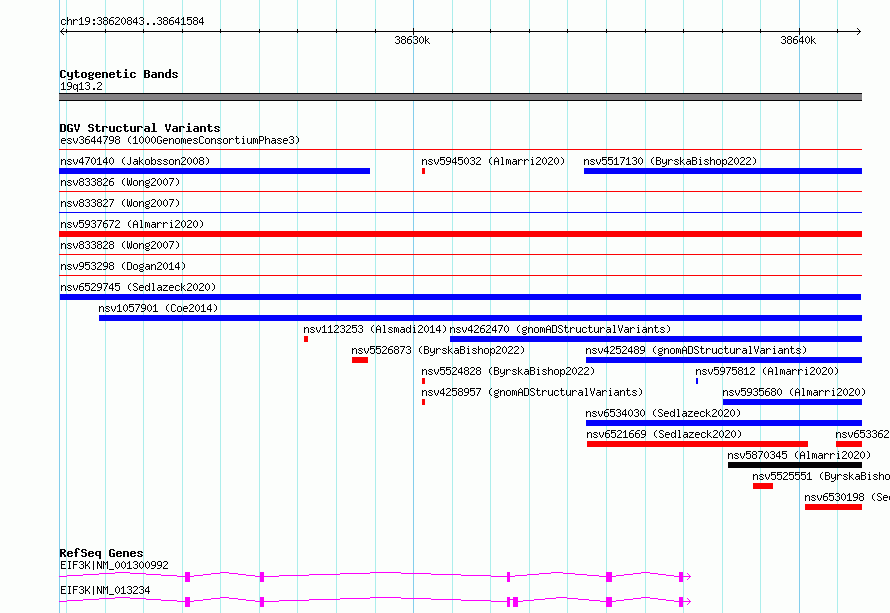This screenshot has height=613, width=890.
Task: Click the DGV Structural Variants track title
Action: click(140, 128)
